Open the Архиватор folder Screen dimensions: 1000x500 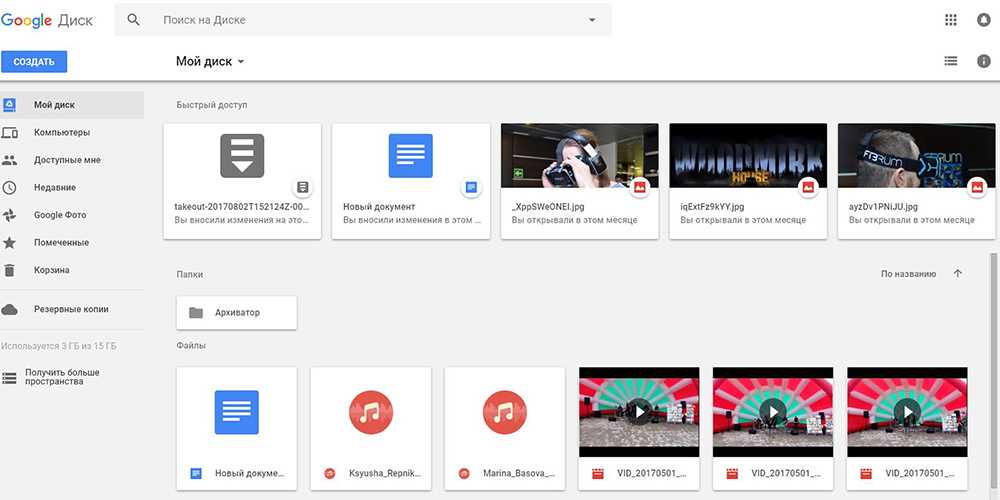click(237, 312)
